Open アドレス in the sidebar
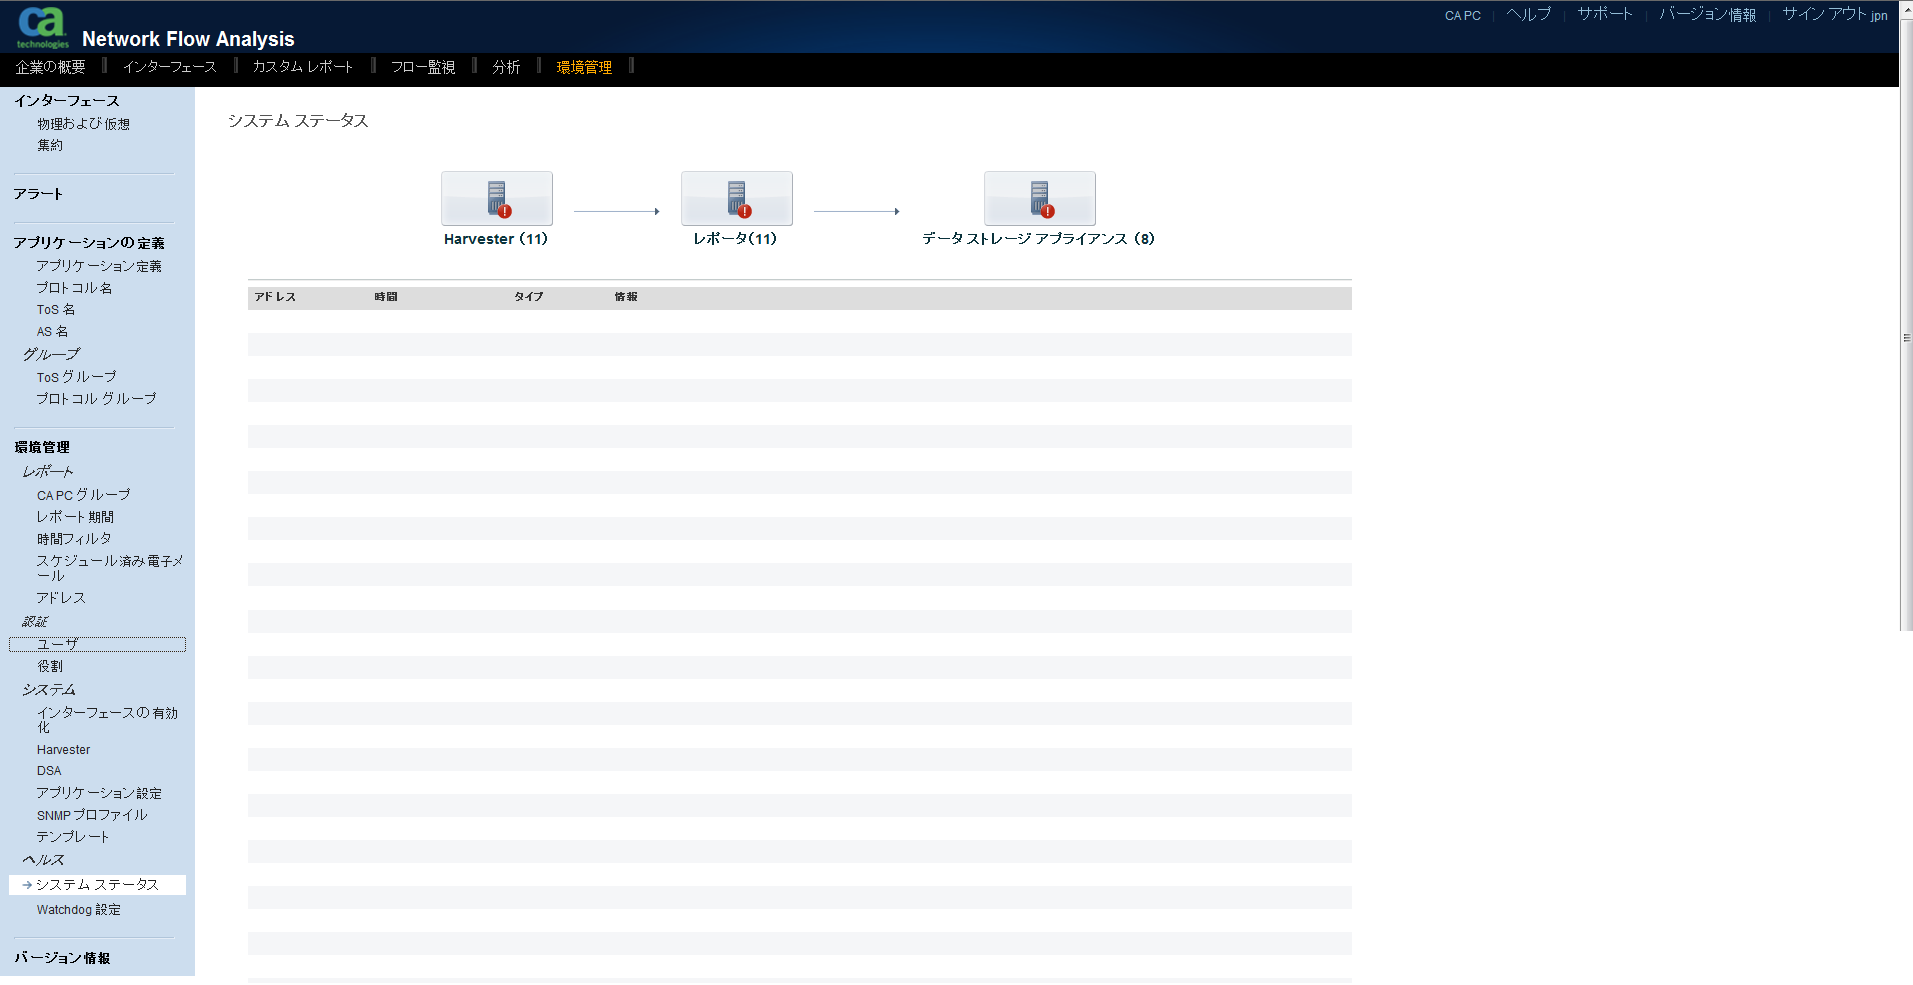Viewport: 1913px width, 985px height. point(61,598)
